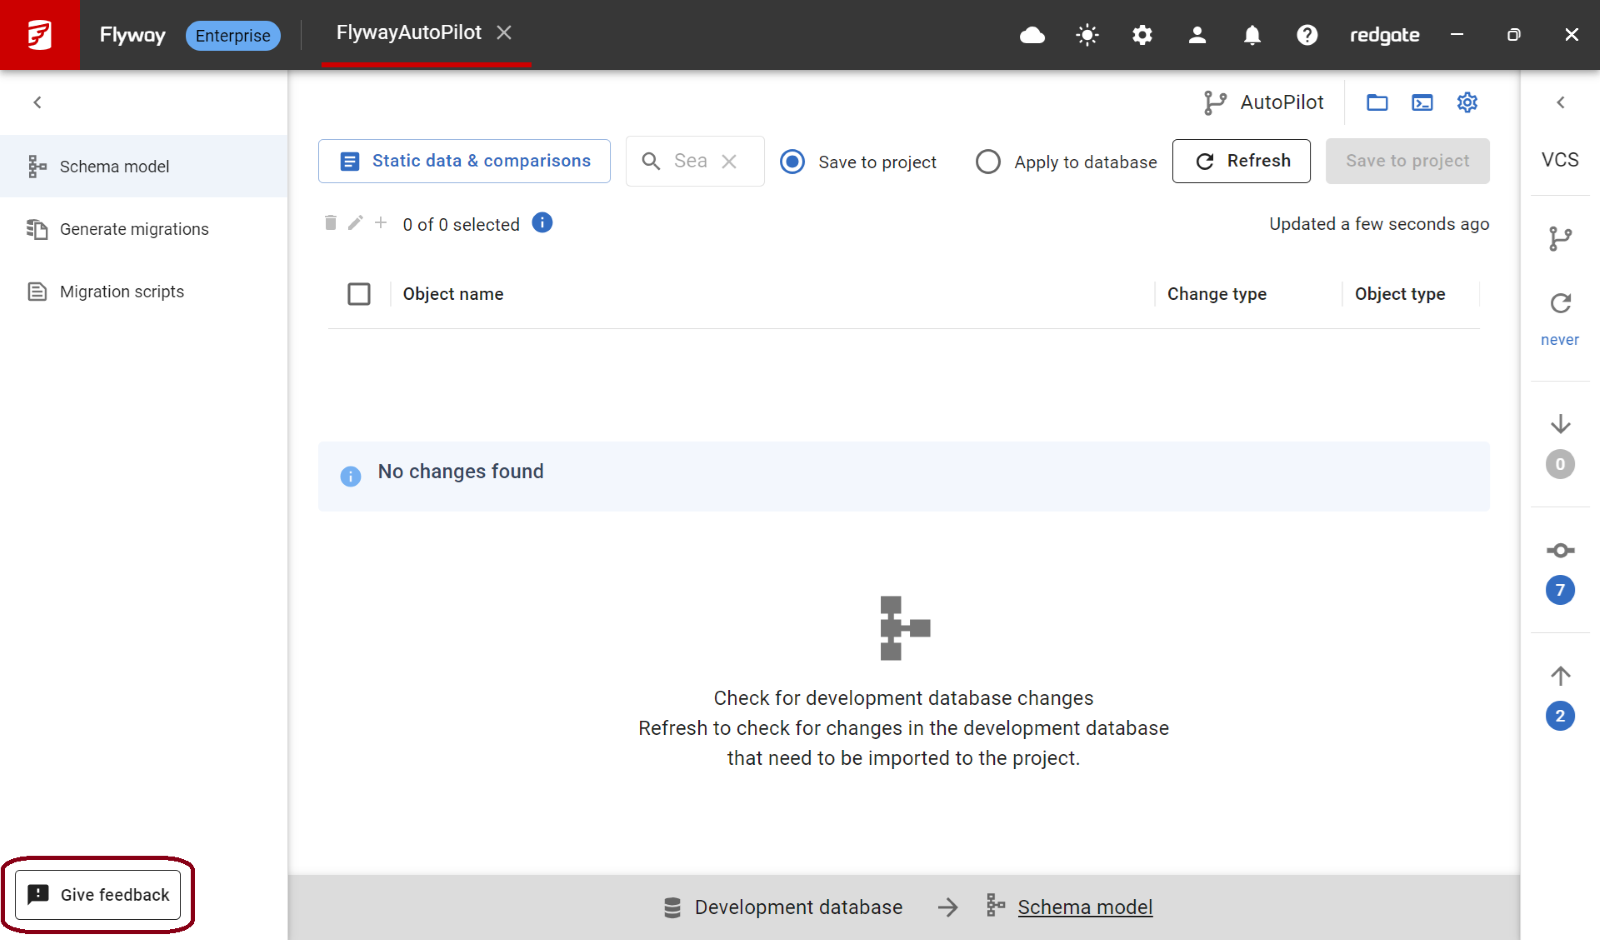Open the notifications bell
This screenshot has width=1600, height=940.
[1251, 35]
